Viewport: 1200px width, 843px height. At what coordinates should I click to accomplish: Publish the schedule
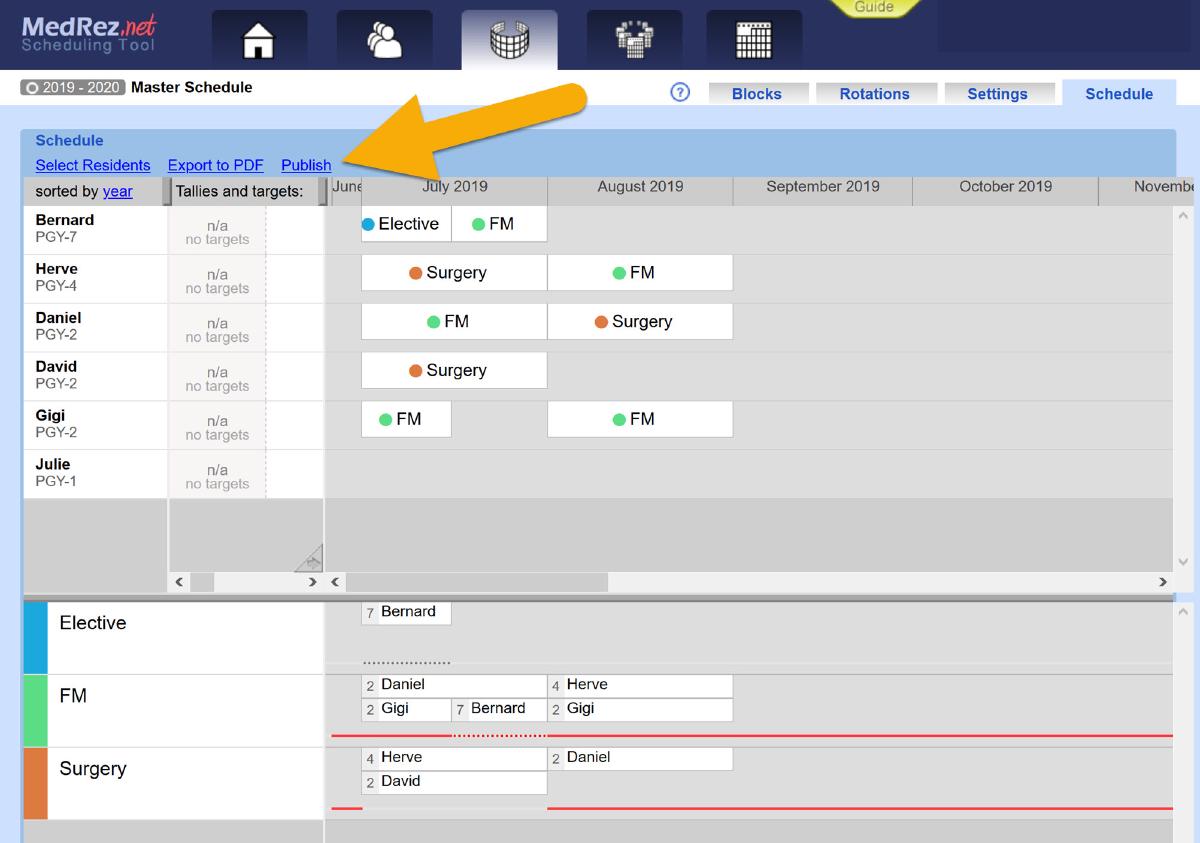click(306, 165)
